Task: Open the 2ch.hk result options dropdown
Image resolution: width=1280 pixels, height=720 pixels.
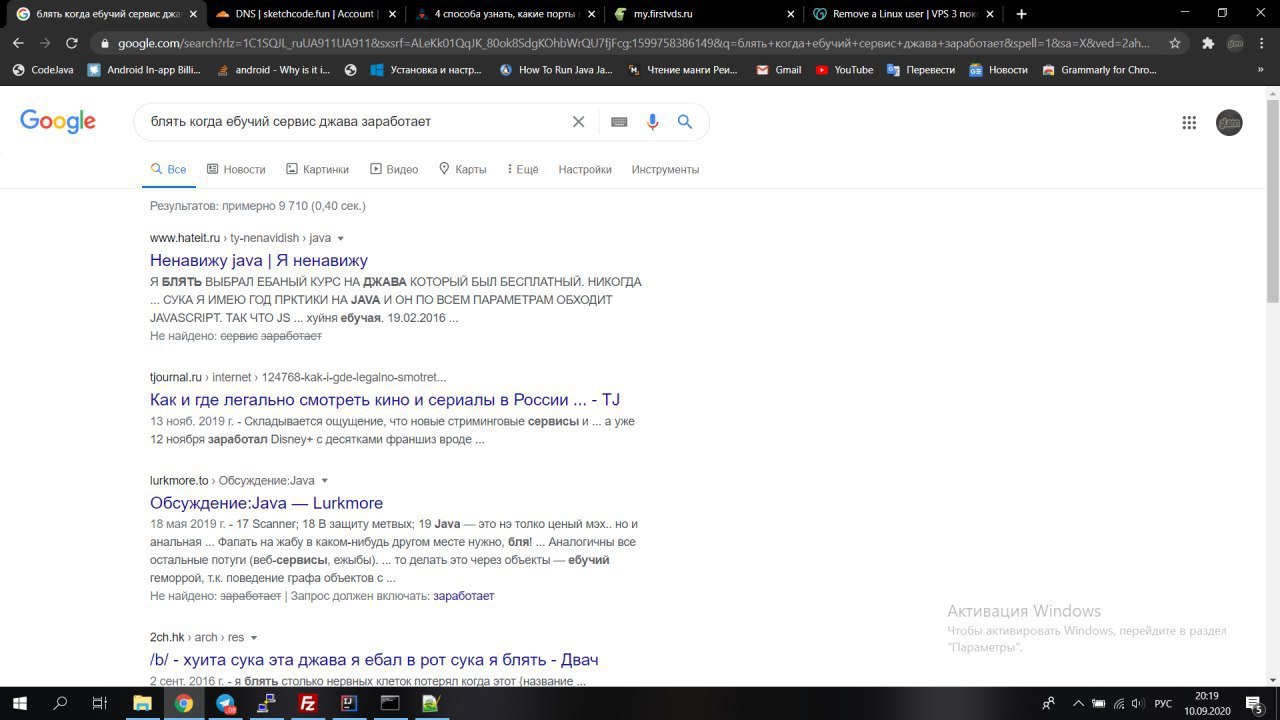Action: click(253, 638)
